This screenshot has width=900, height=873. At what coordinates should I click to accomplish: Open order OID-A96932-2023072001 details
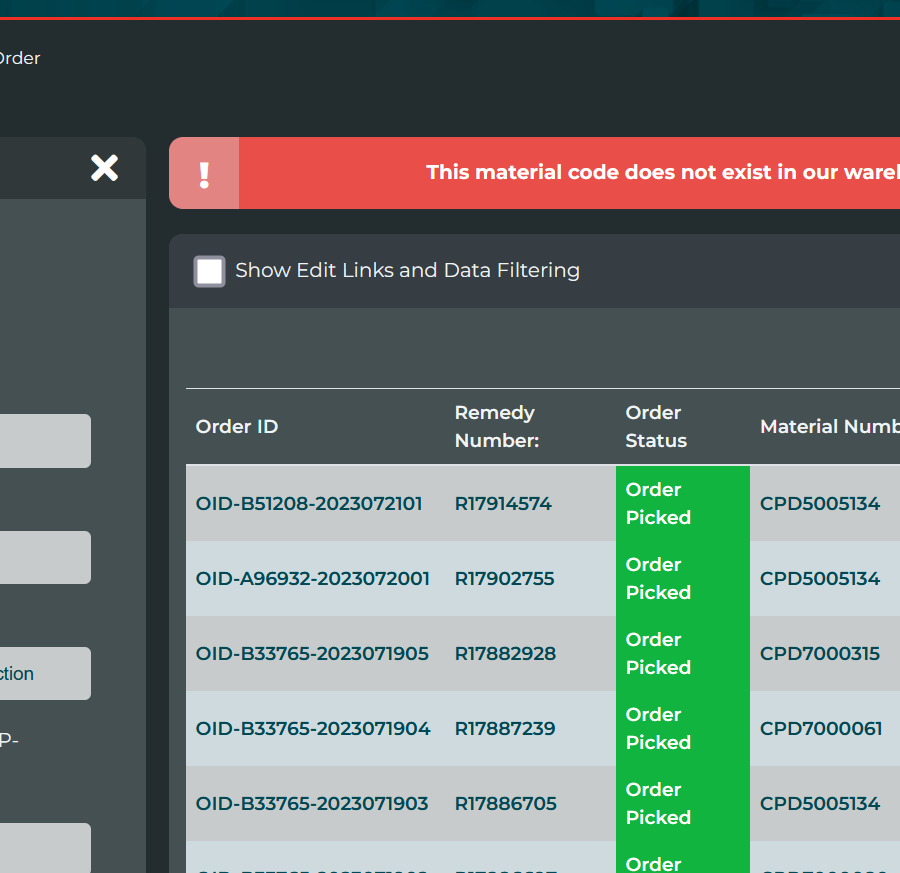click(x=312, y=578)
